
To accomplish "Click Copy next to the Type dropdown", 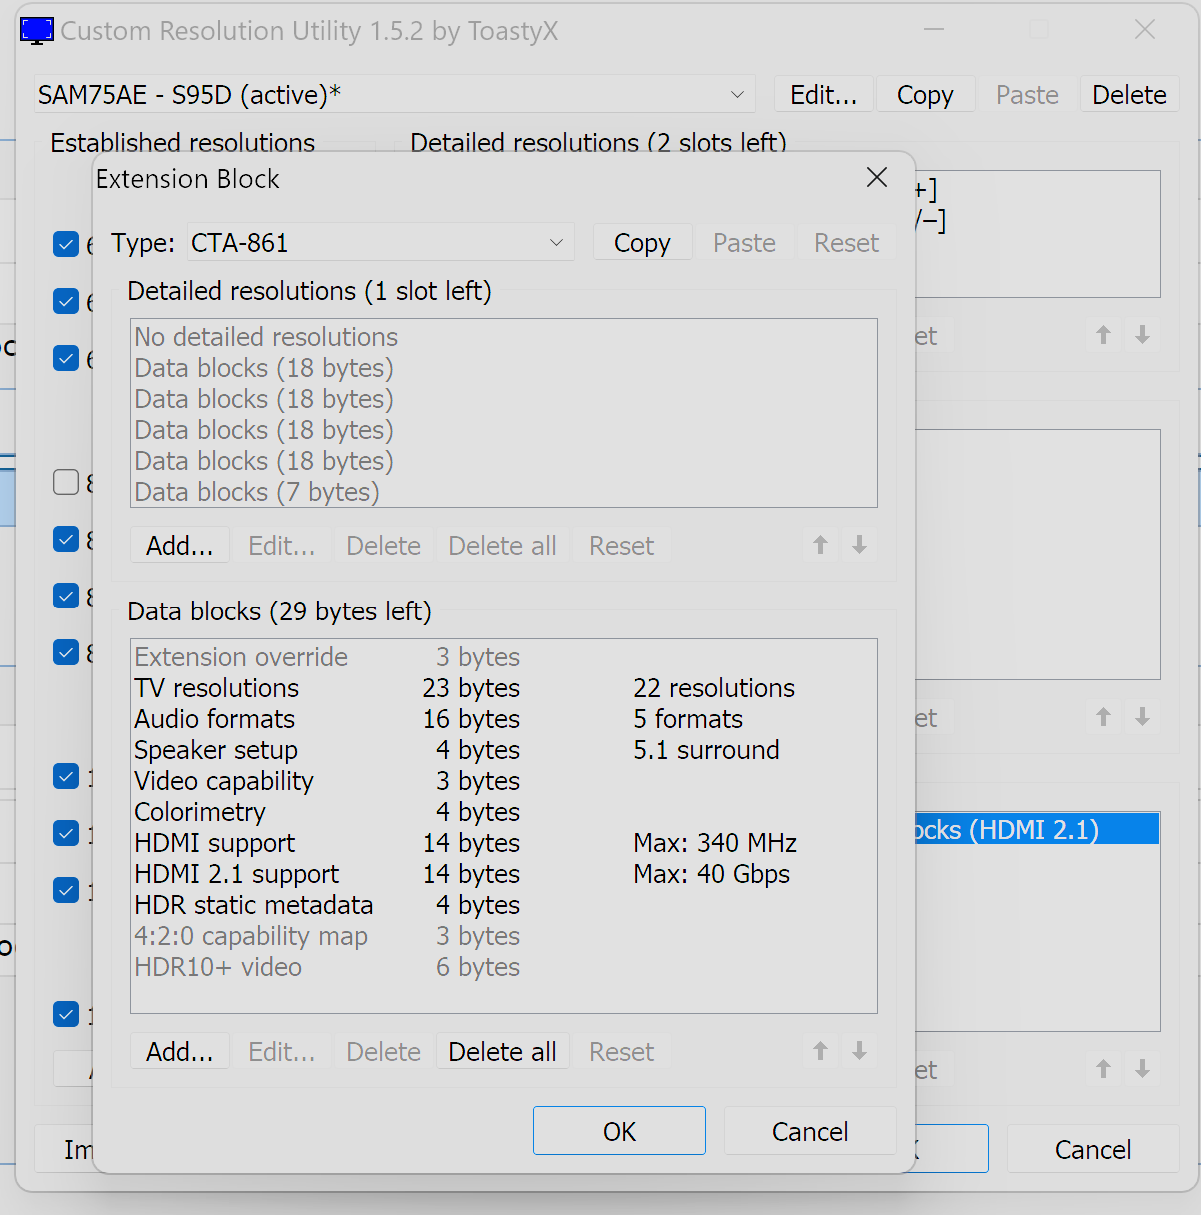I will click(x=642, y=243).
